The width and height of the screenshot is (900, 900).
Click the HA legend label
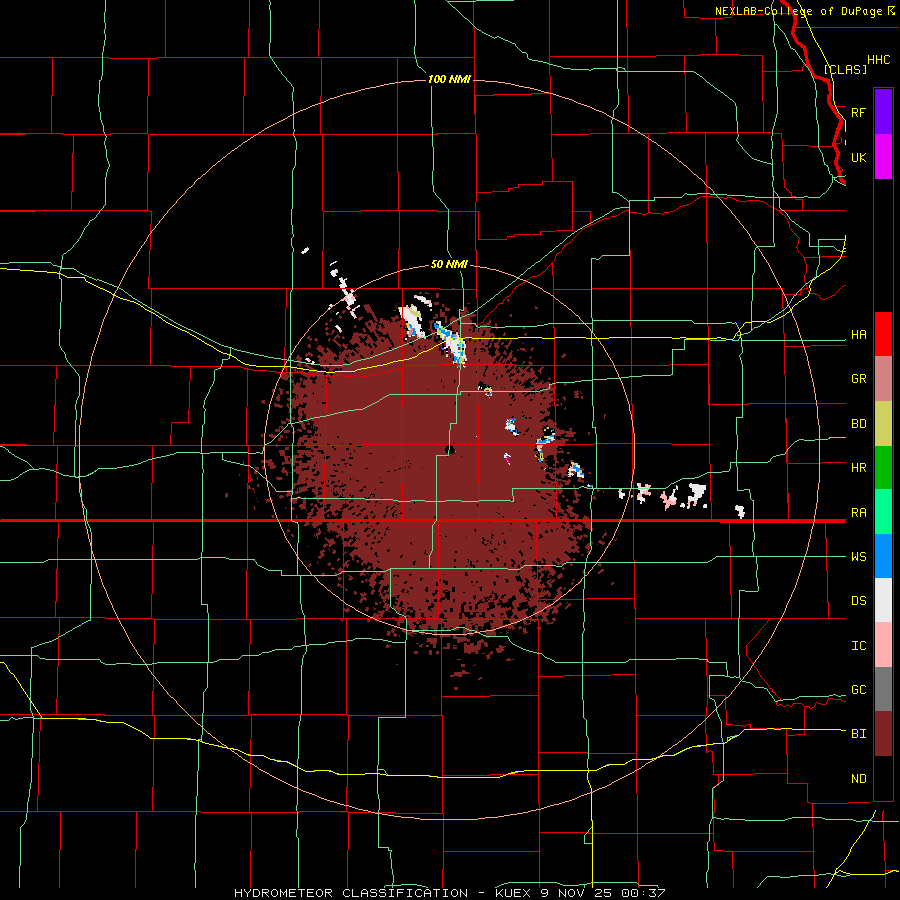tap(858, 335)
